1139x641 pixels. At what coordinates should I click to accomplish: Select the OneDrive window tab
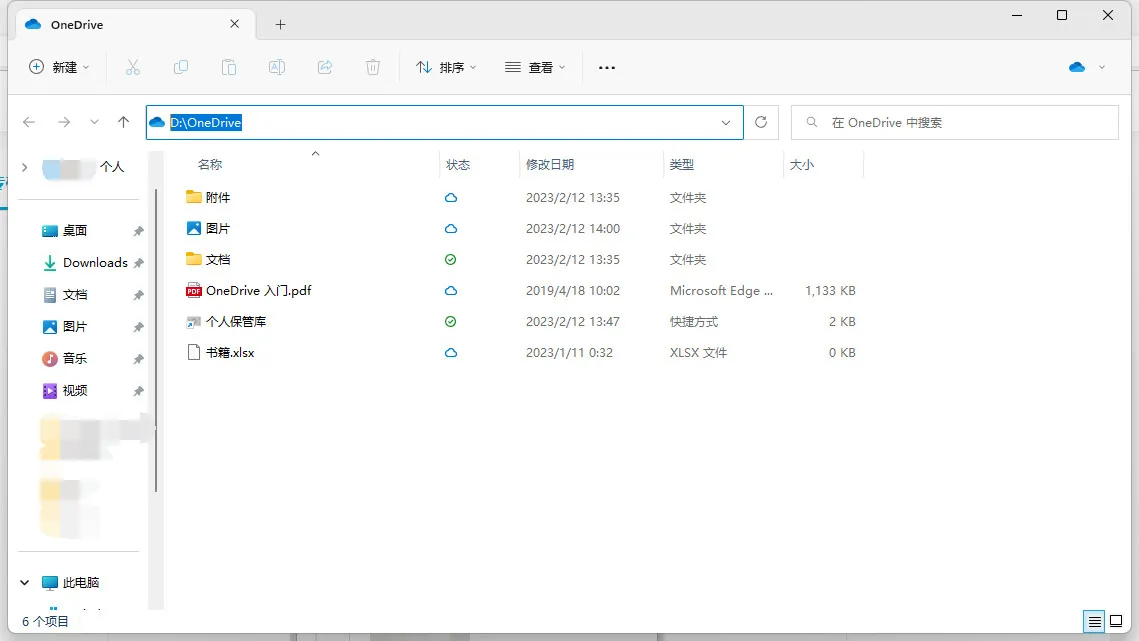click(x=135, y=25)
